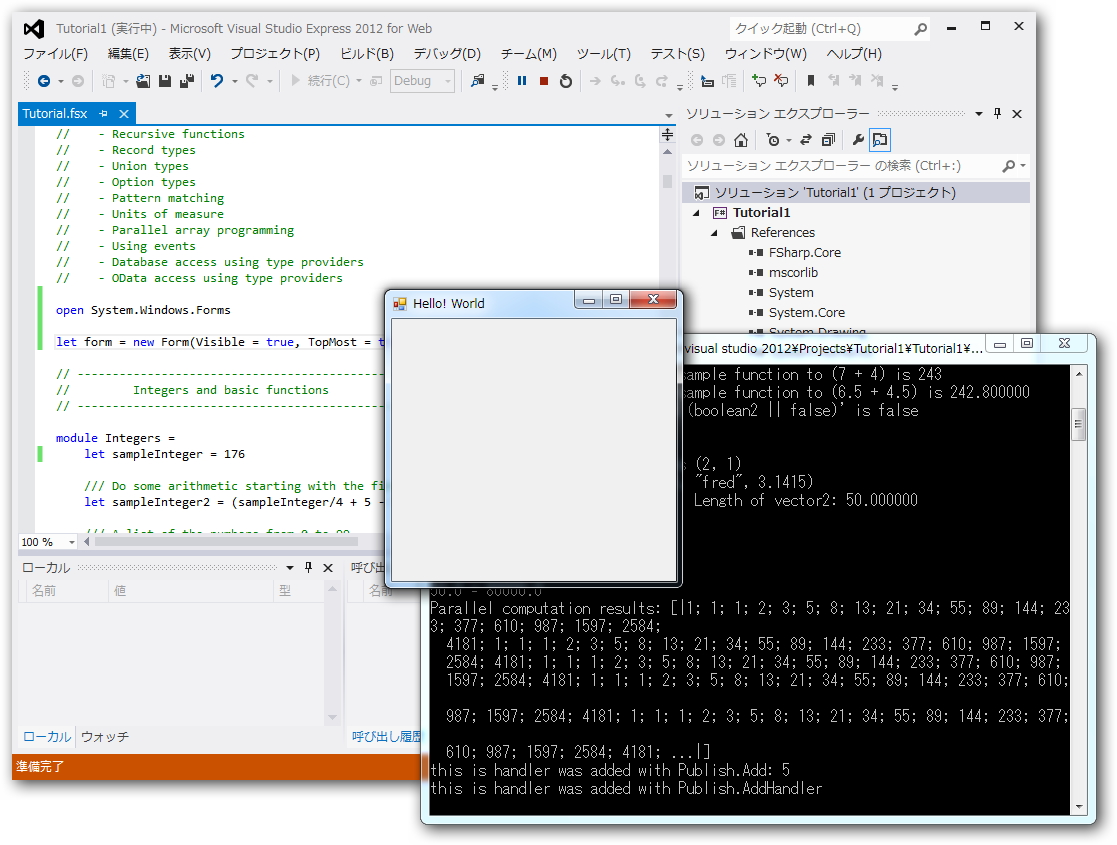Viewport: 1117px width, 845px height.
Task: Unpin the Solution Explorer panel
Action: point(997,113)
